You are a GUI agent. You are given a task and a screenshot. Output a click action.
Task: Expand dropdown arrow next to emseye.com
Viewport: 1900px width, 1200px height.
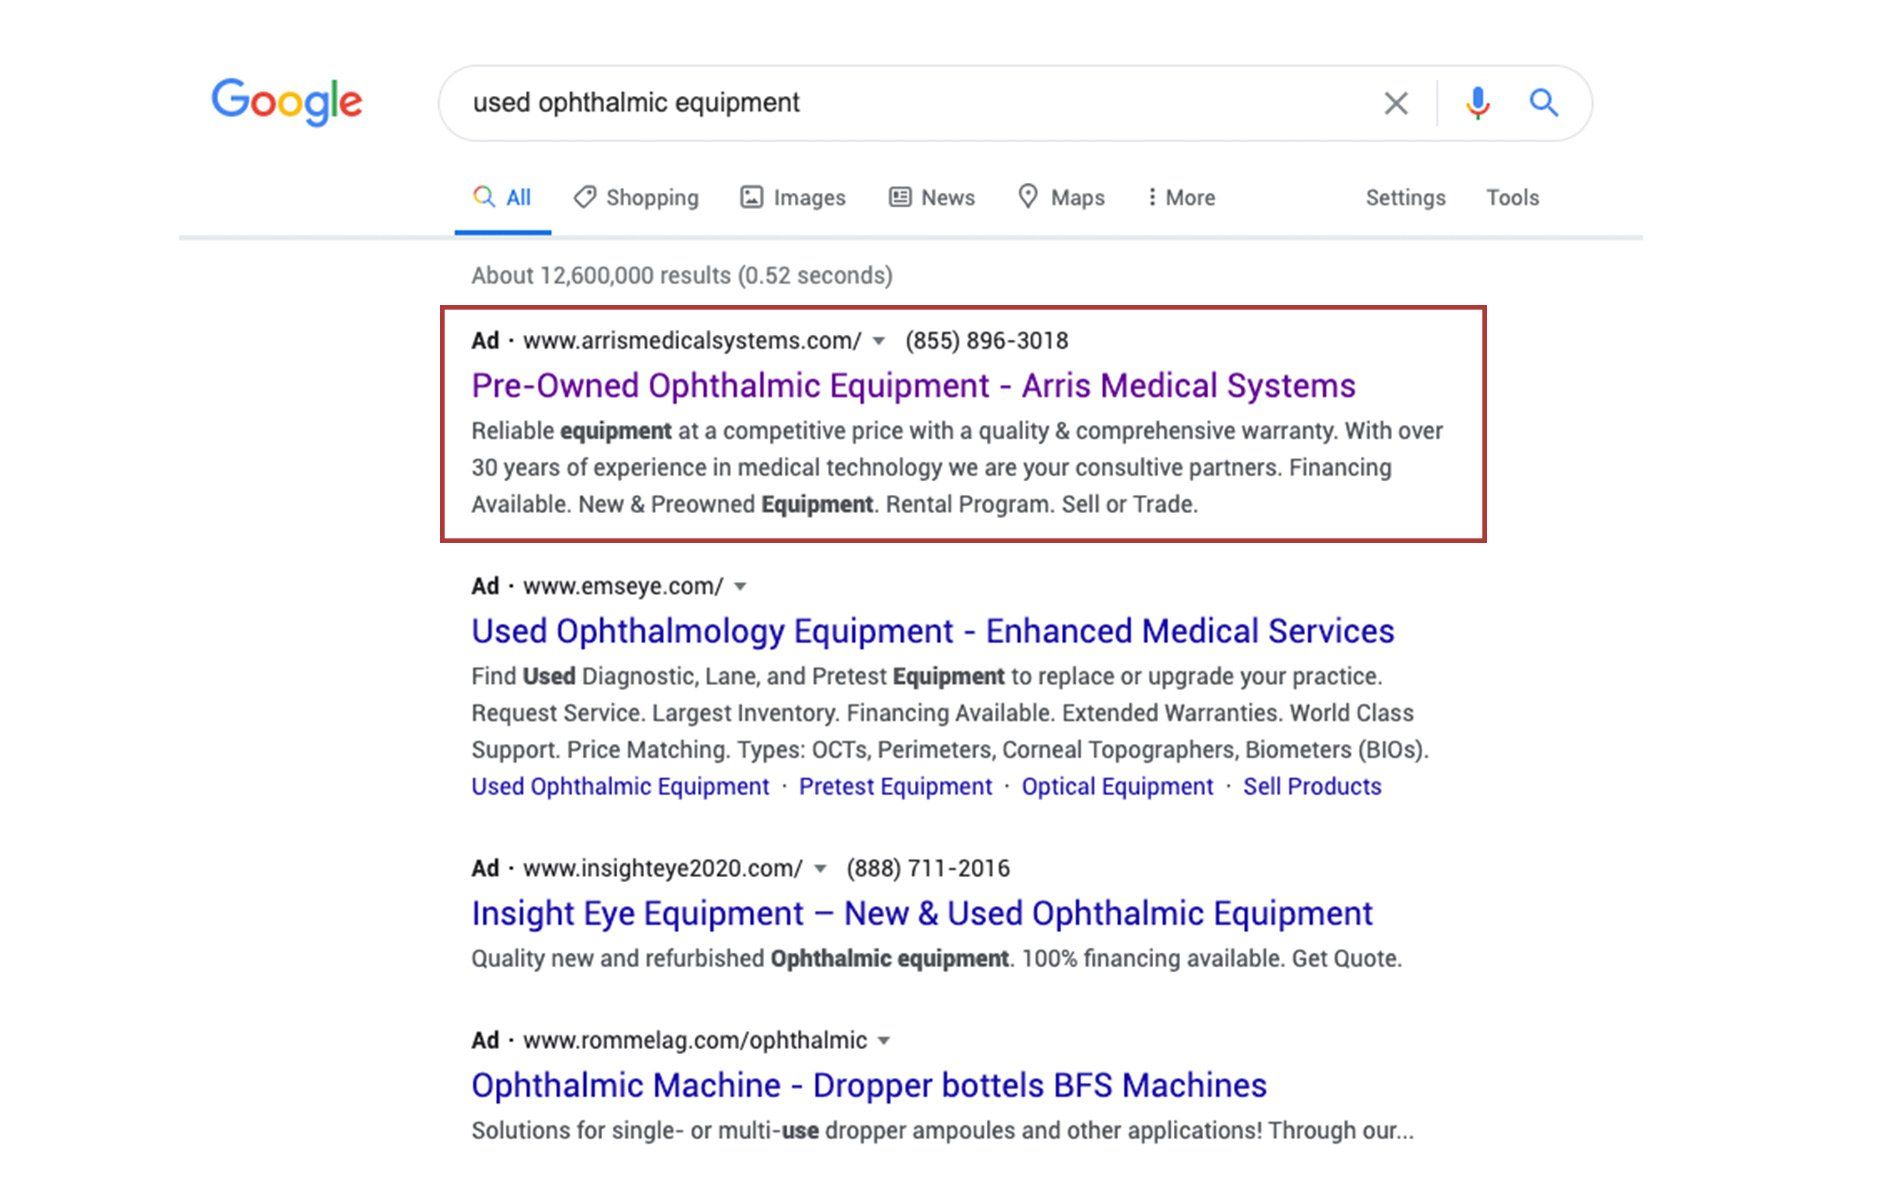pyautogui.click(x=740, y=586)
